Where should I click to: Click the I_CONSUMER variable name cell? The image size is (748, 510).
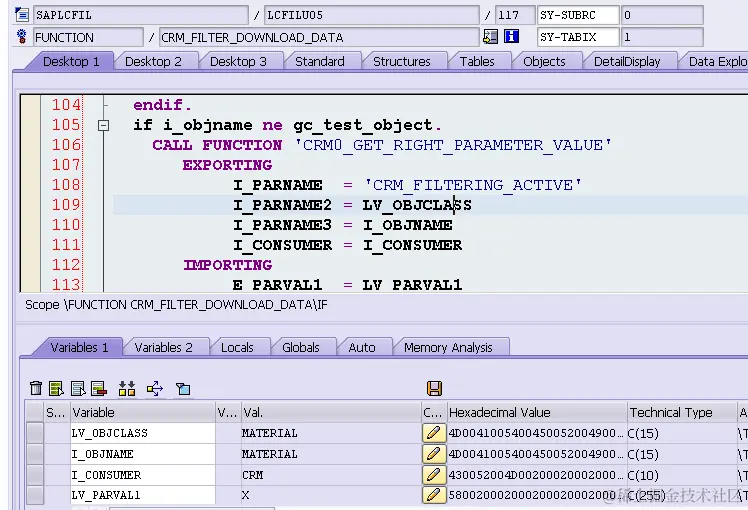coord(143,475)
